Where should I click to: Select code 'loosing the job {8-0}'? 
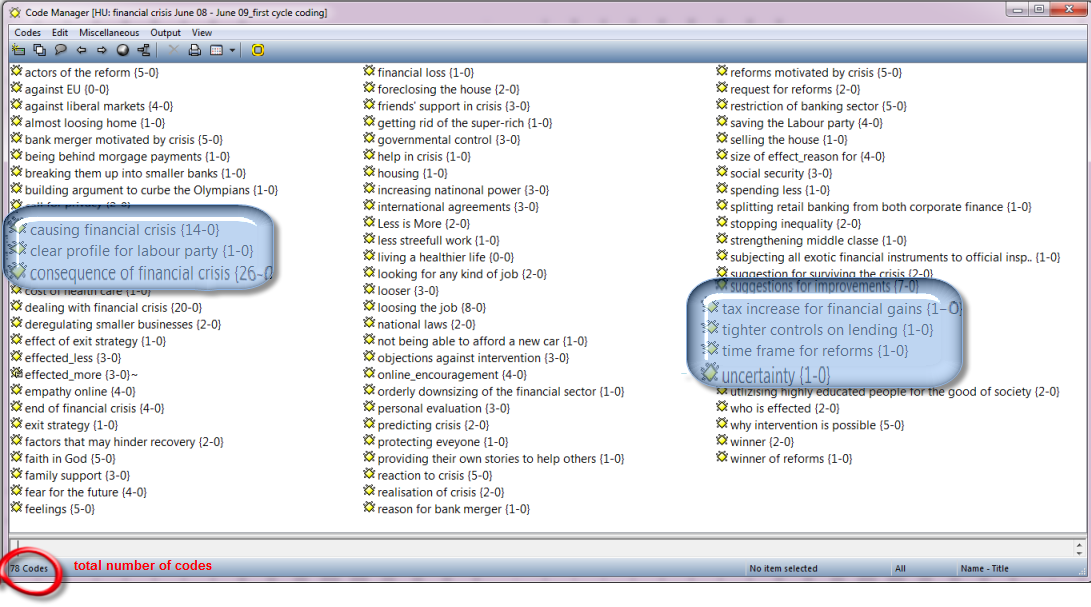(x=431, y=308)
